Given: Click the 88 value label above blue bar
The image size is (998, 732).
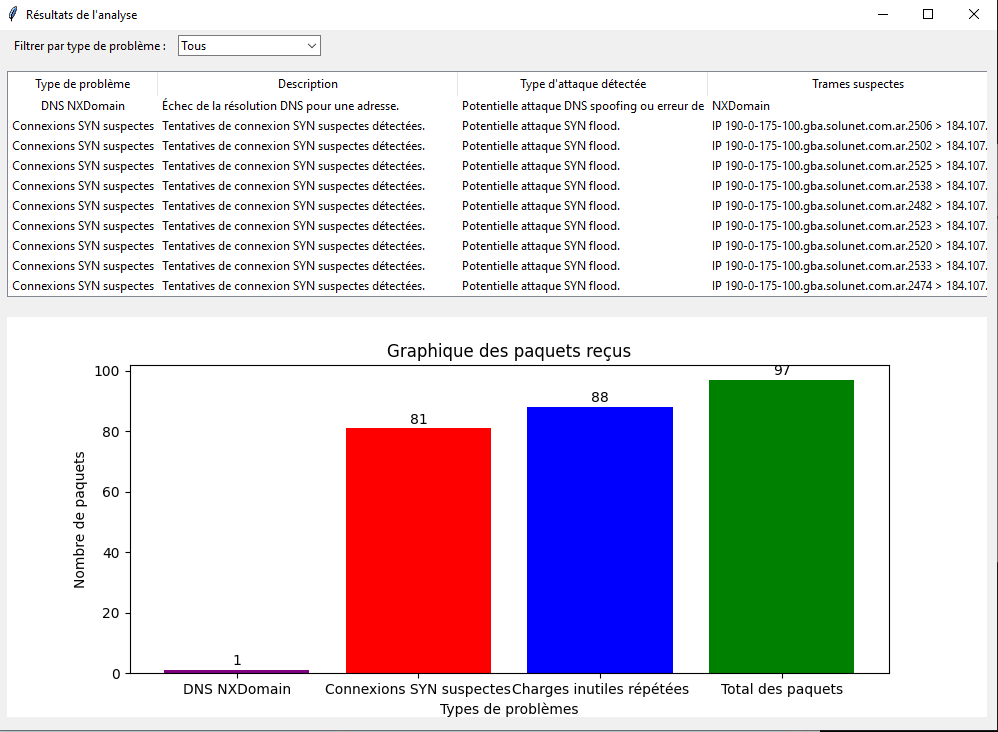Looking at the screenshot, I should 600,397.
